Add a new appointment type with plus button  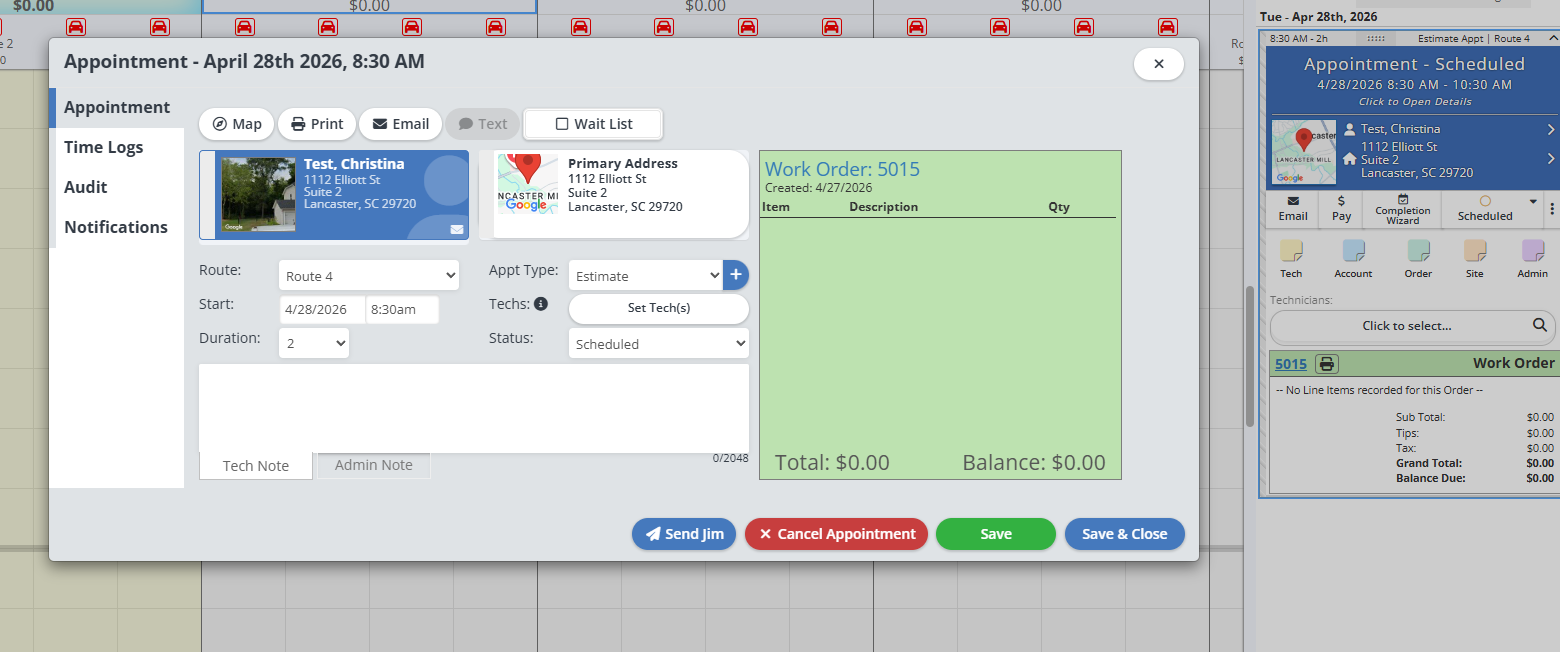click(736, 275)
